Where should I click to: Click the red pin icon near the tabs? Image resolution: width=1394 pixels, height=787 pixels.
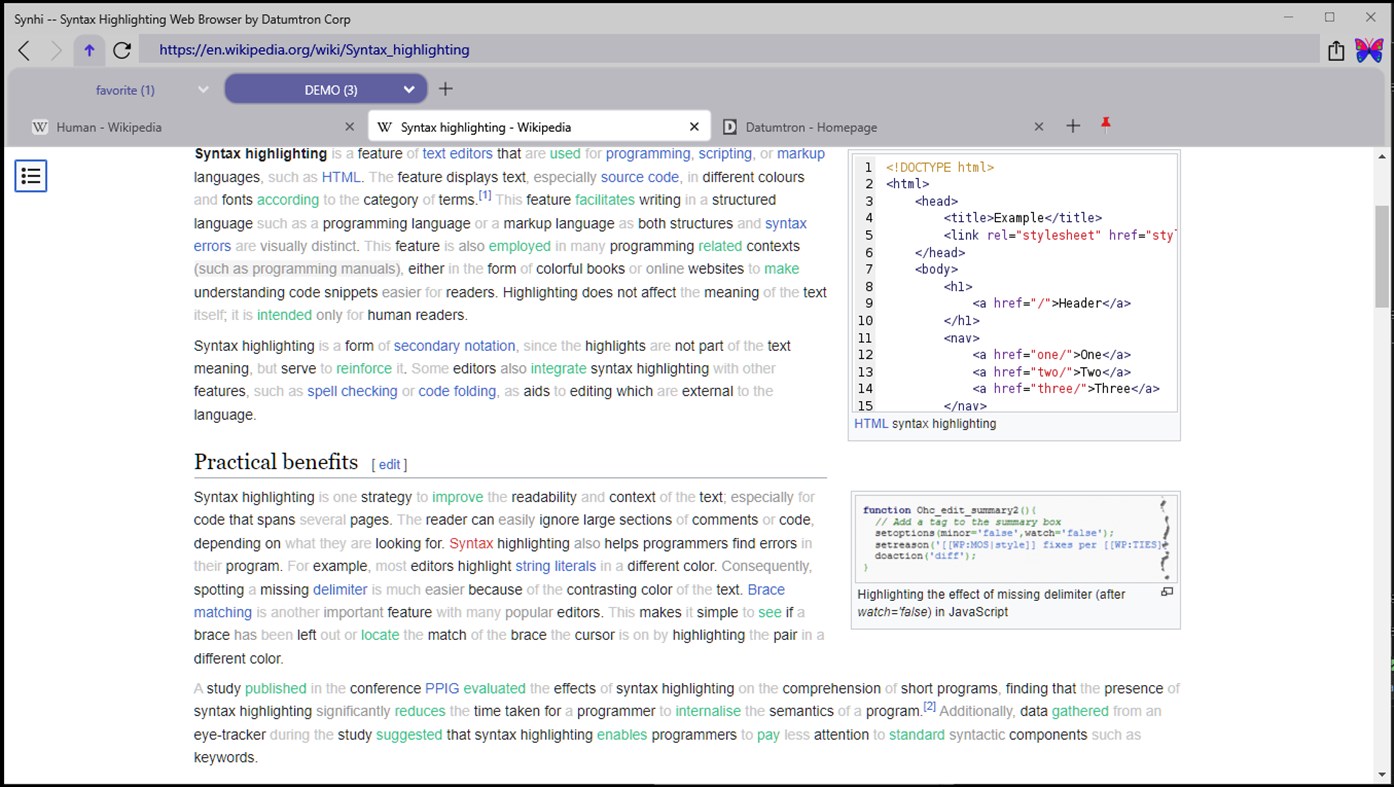(1105, 122)
